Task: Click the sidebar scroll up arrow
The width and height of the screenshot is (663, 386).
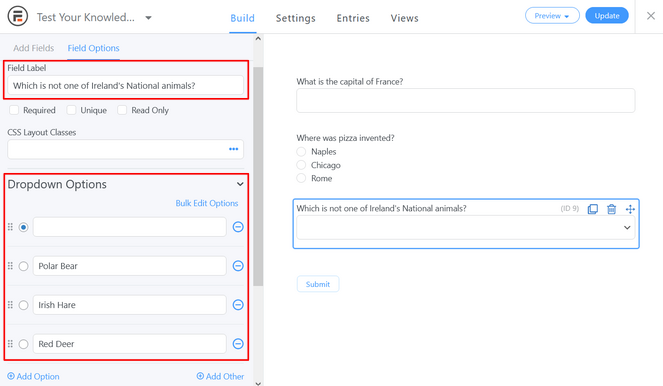Action: [x=258, y=38]
